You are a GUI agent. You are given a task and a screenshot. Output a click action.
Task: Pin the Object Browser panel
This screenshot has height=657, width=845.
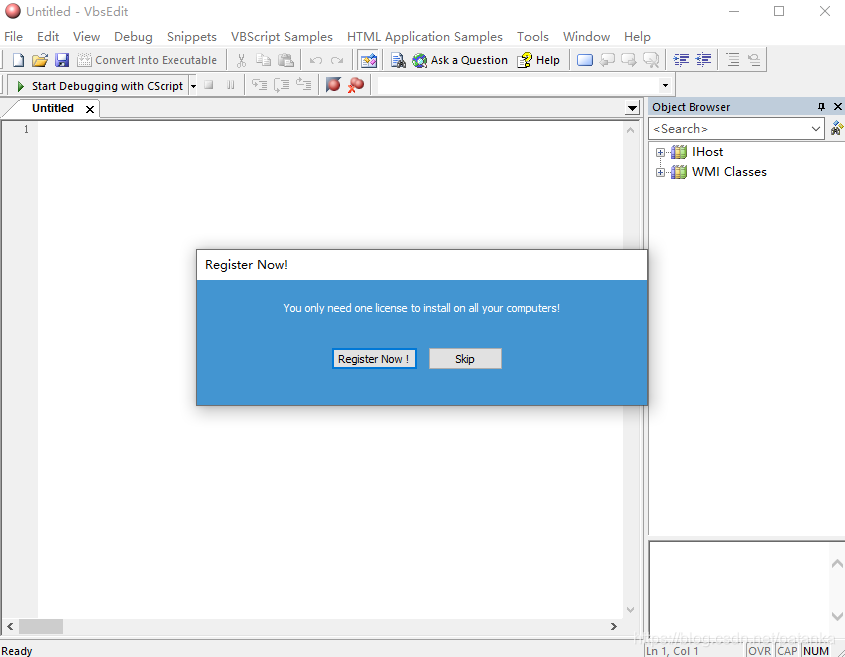pyautogui.click(x=821, y=107)
